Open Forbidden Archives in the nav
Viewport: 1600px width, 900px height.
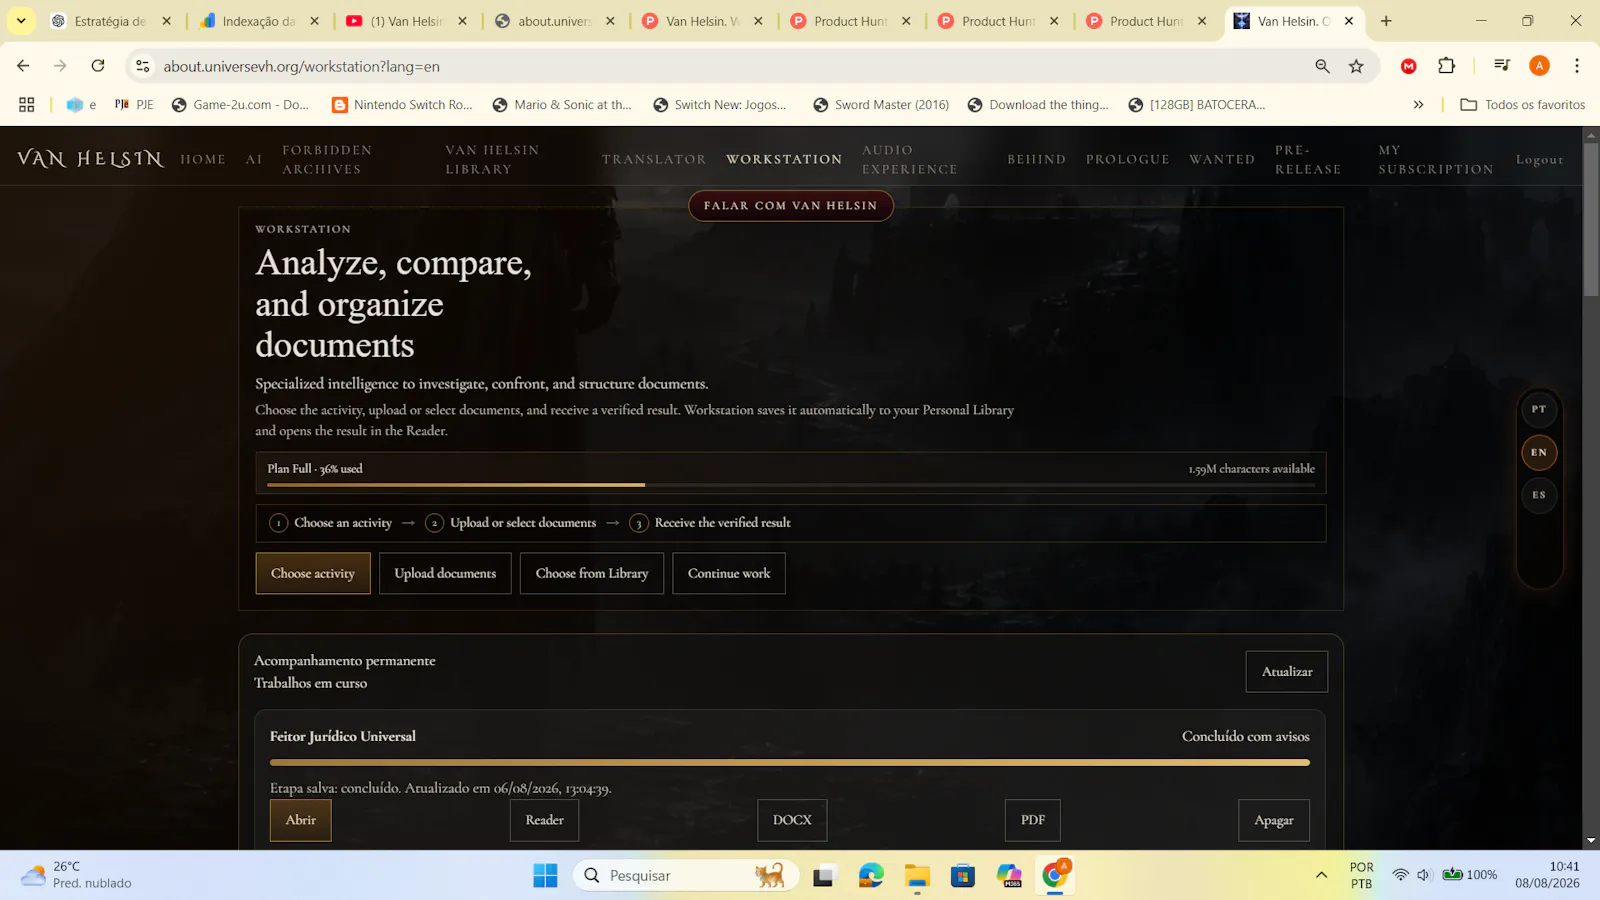pyautogui.click(x=327, y=159)
